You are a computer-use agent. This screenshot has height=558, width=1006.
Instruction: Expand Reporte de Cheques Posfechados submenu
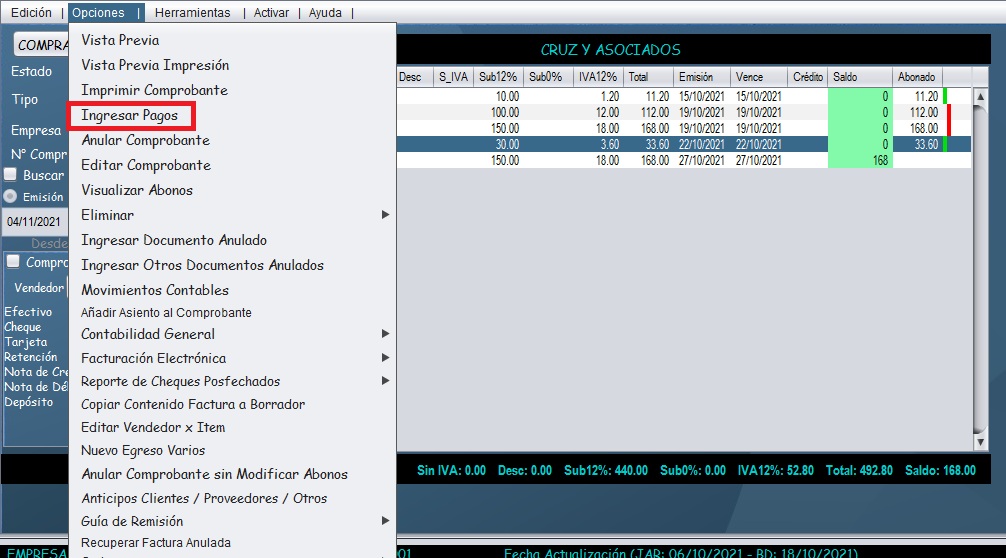[x=234, y=381]
